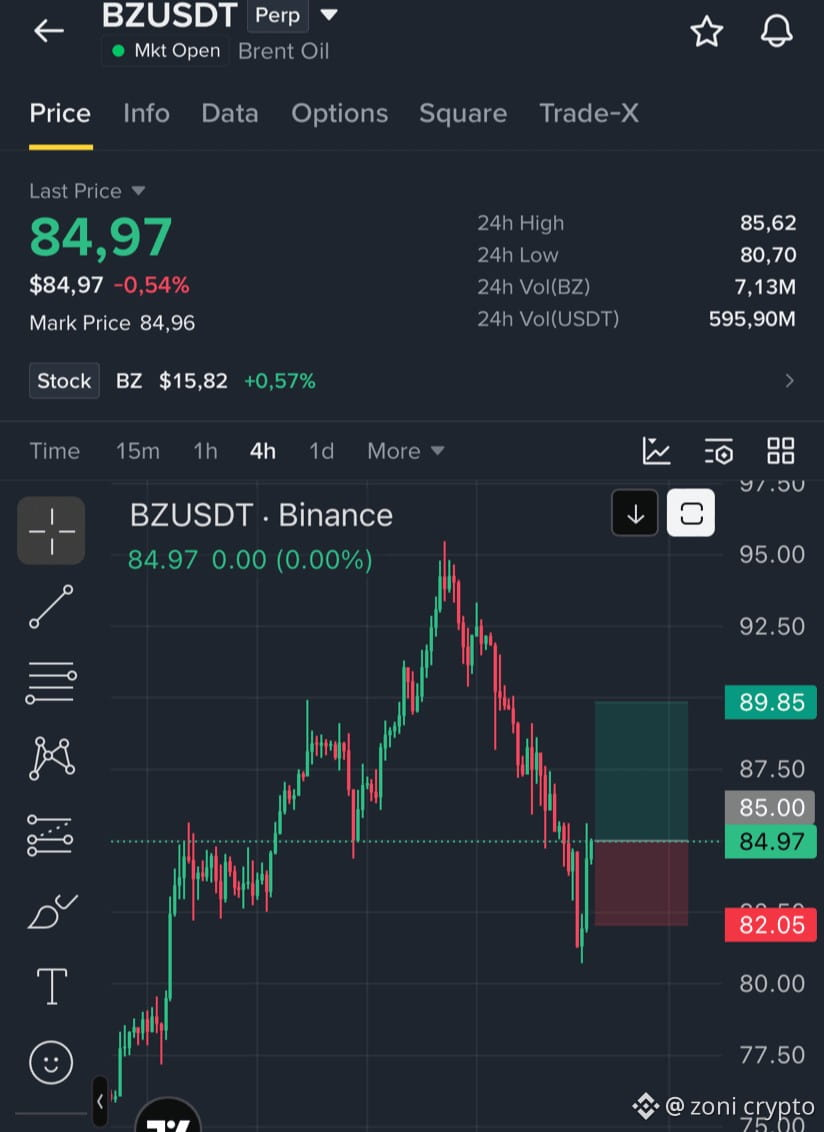Select the 15m timeframe
824x1132 pixels.
pyautogui.click(x=137, y=451)
